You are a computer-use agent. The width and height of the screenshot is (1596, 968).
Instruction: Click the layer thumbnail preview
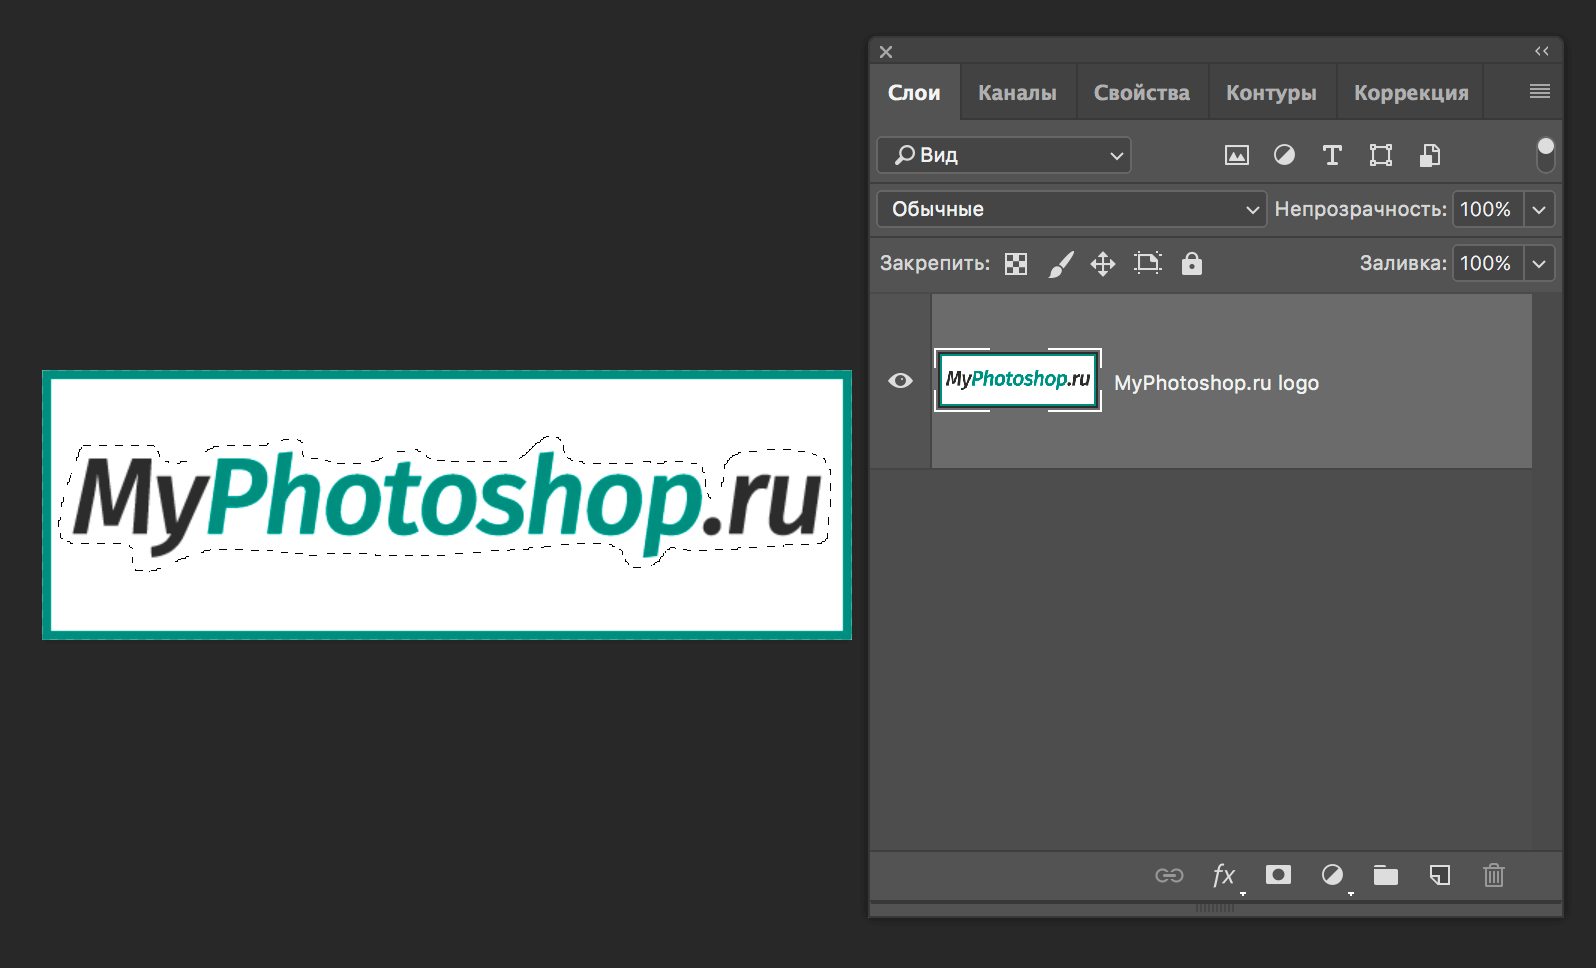point(1018,380)
